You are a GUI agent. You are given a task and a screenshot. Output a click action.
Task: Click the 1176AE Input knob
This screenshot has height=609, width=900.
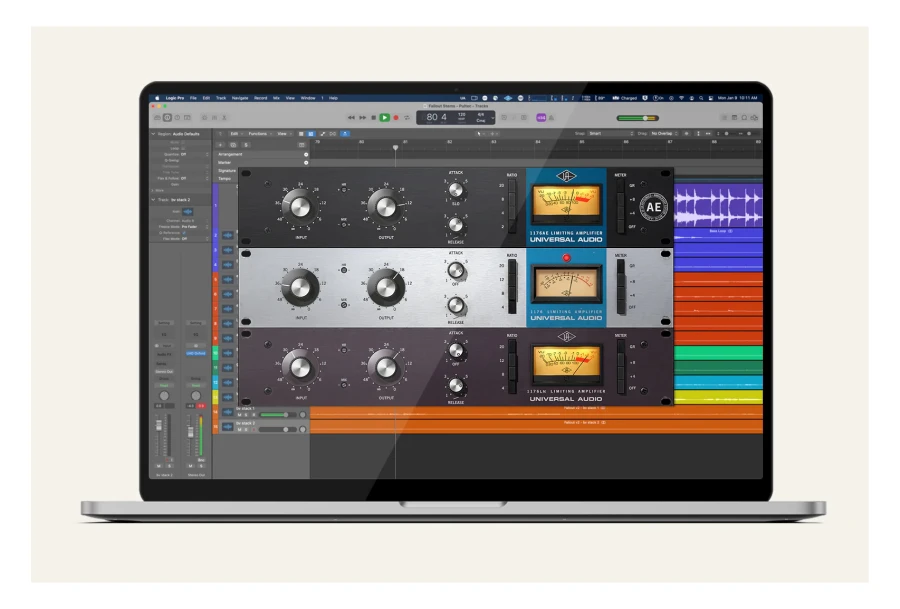pos(300,207)
